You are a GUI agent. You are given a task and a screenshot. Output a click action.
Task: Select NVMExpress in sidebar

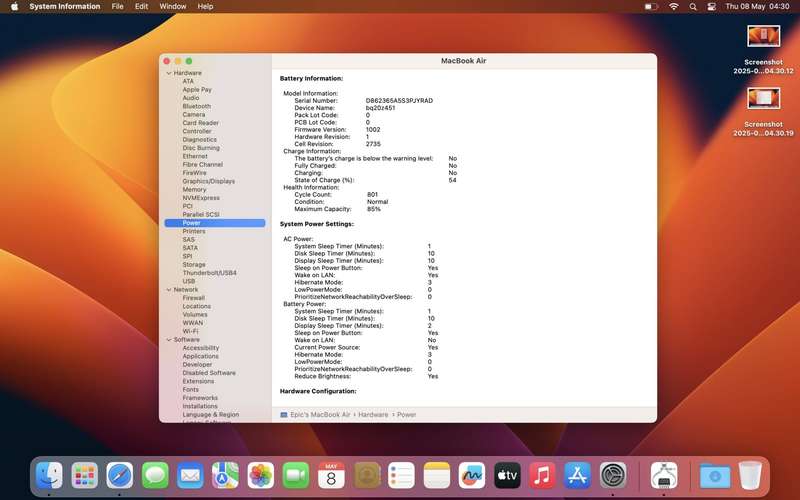(201, 198)
